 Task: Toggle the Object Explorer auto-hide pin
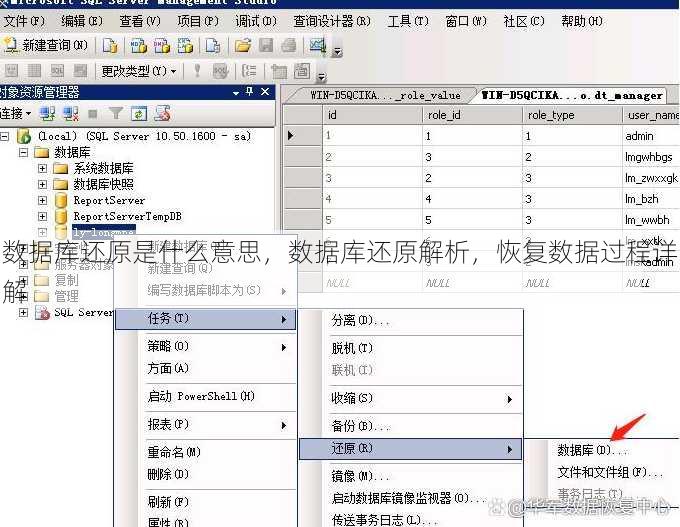[x=249, y=92]
